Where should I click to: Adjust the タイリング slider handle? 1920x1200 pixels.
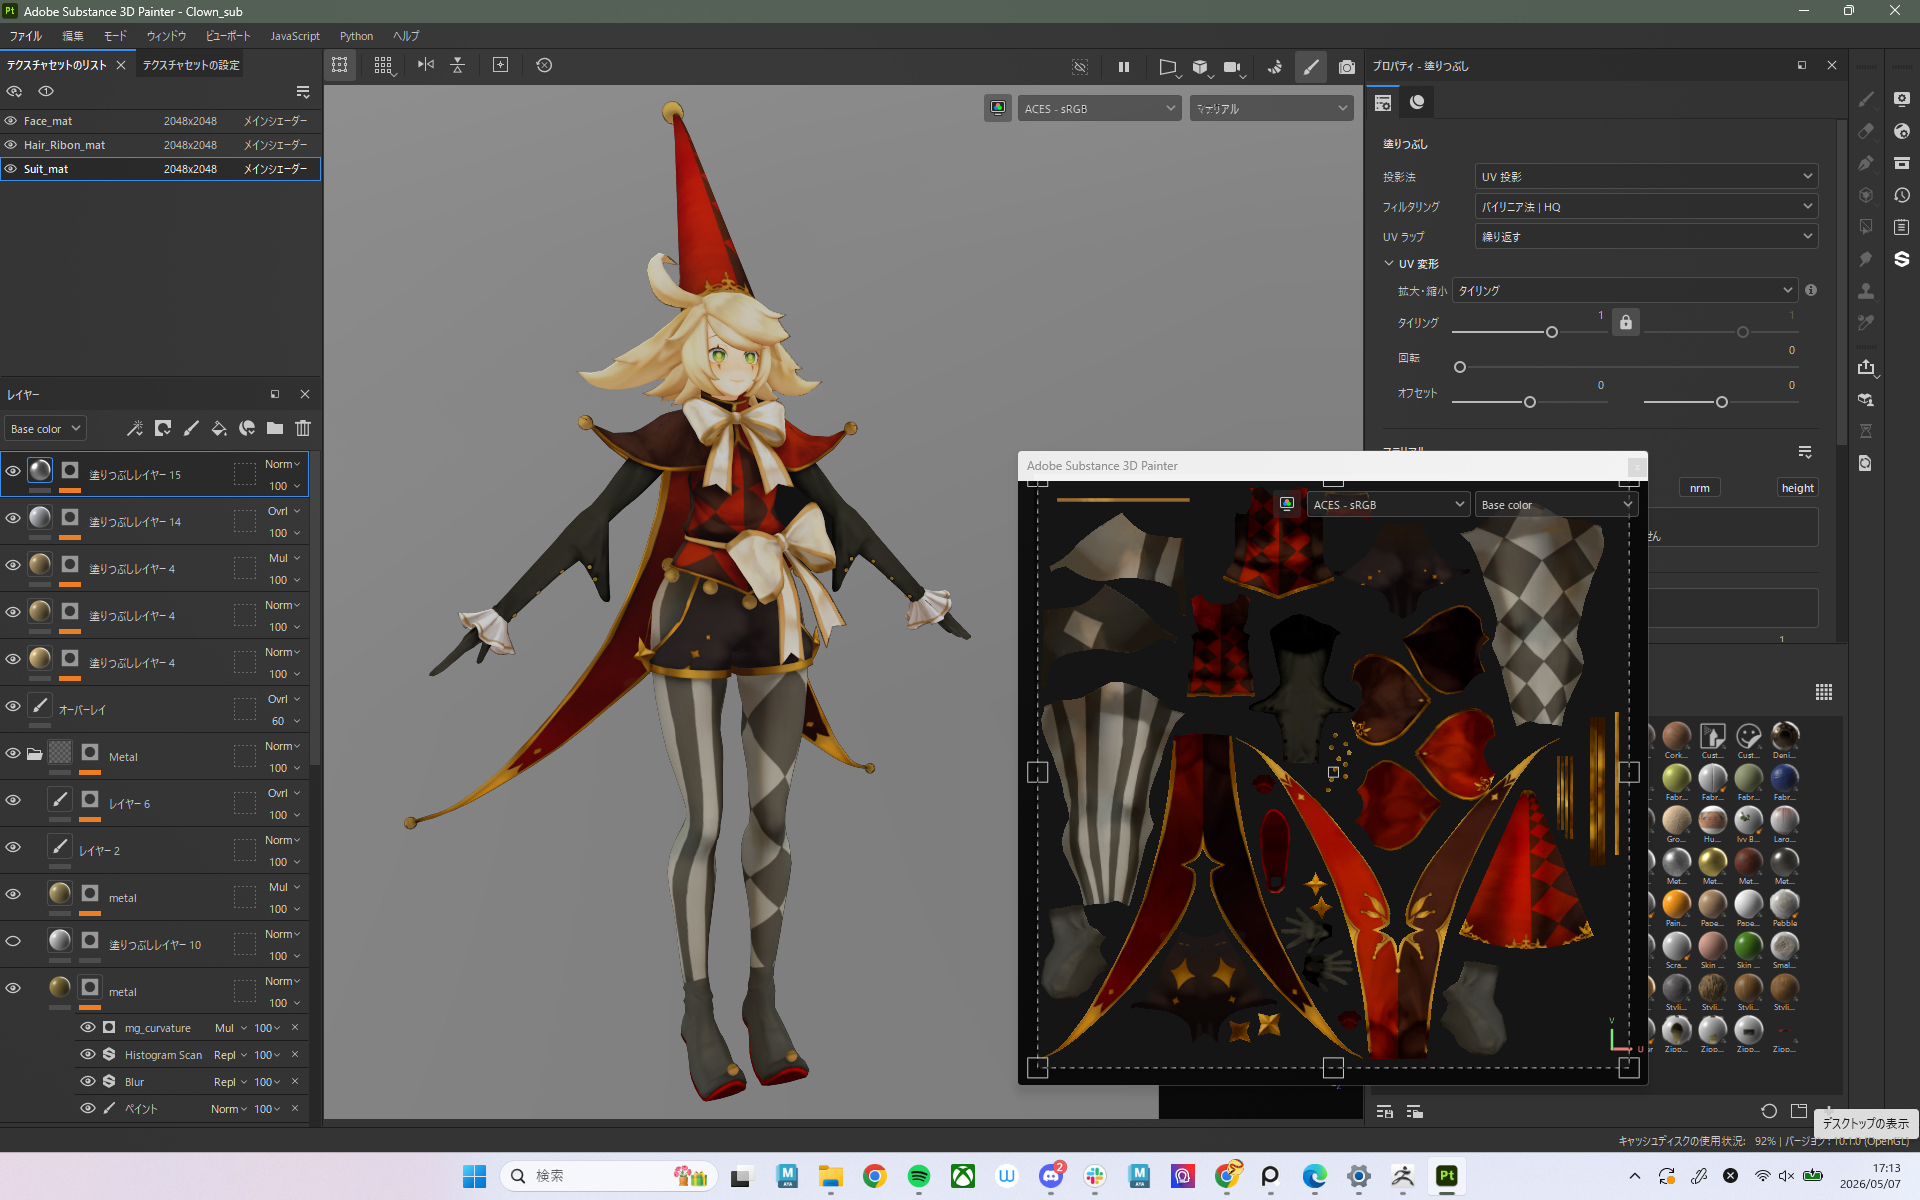coord(1552,332)
